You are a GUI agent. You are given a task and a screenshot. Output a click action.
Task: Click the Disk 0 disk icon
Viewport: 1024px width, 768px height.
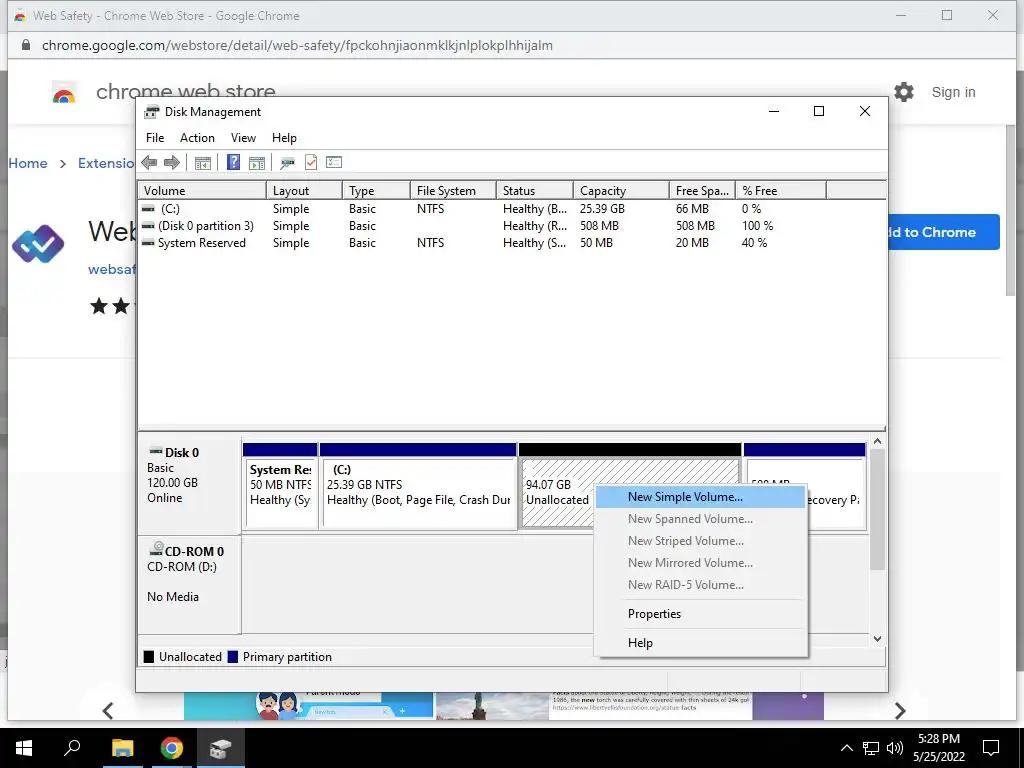(155, 451)
